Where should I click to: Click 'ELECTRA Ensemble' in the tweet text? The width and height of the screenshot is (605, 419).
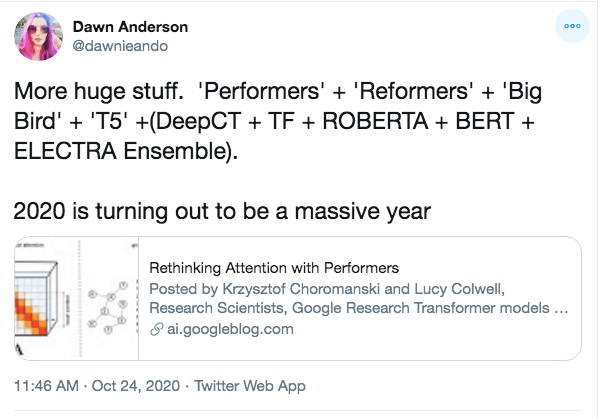[123, 151]
